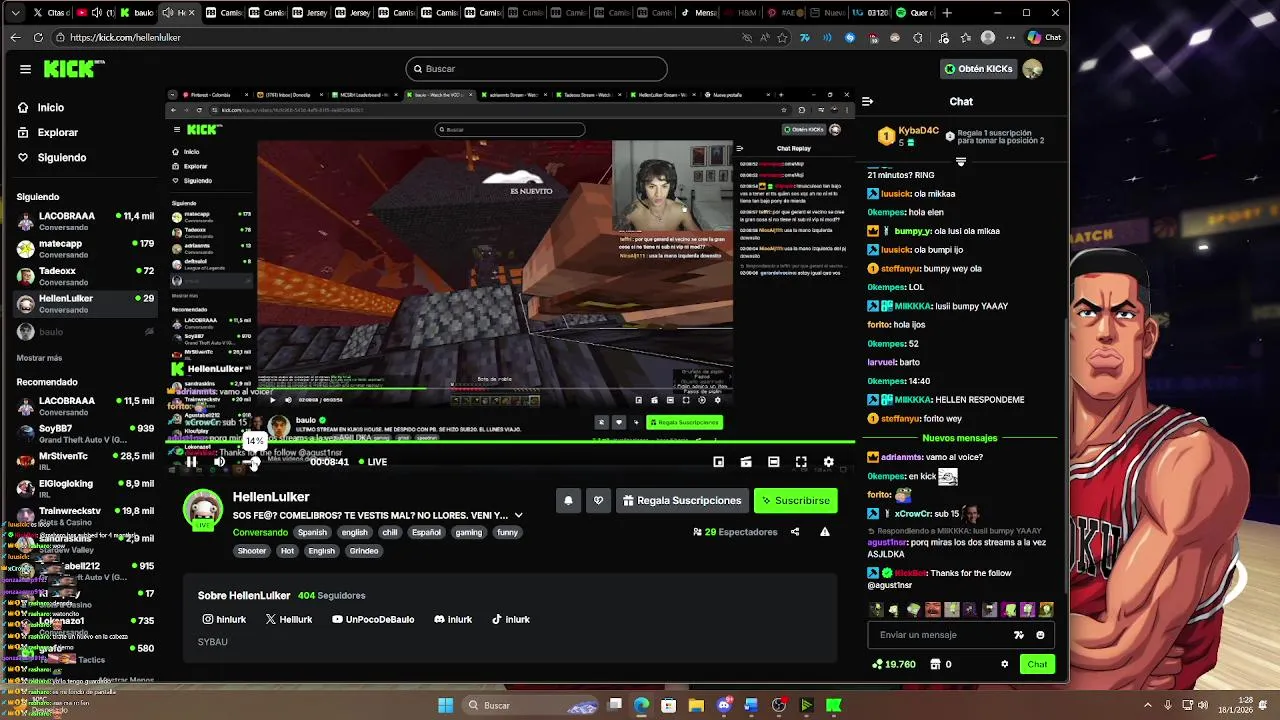The height and width of the screenshot is (720, 1280).
Task: Open the KICKs balance 19.760
Action: [893, 664]
